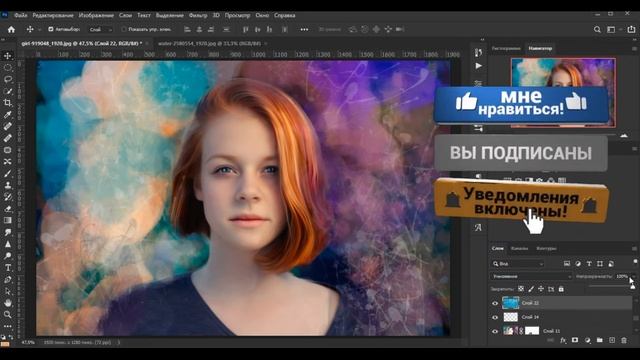Select the Type tool
Image resolution: width=640 pixels, height=360 pixels.
coord(8,268)
